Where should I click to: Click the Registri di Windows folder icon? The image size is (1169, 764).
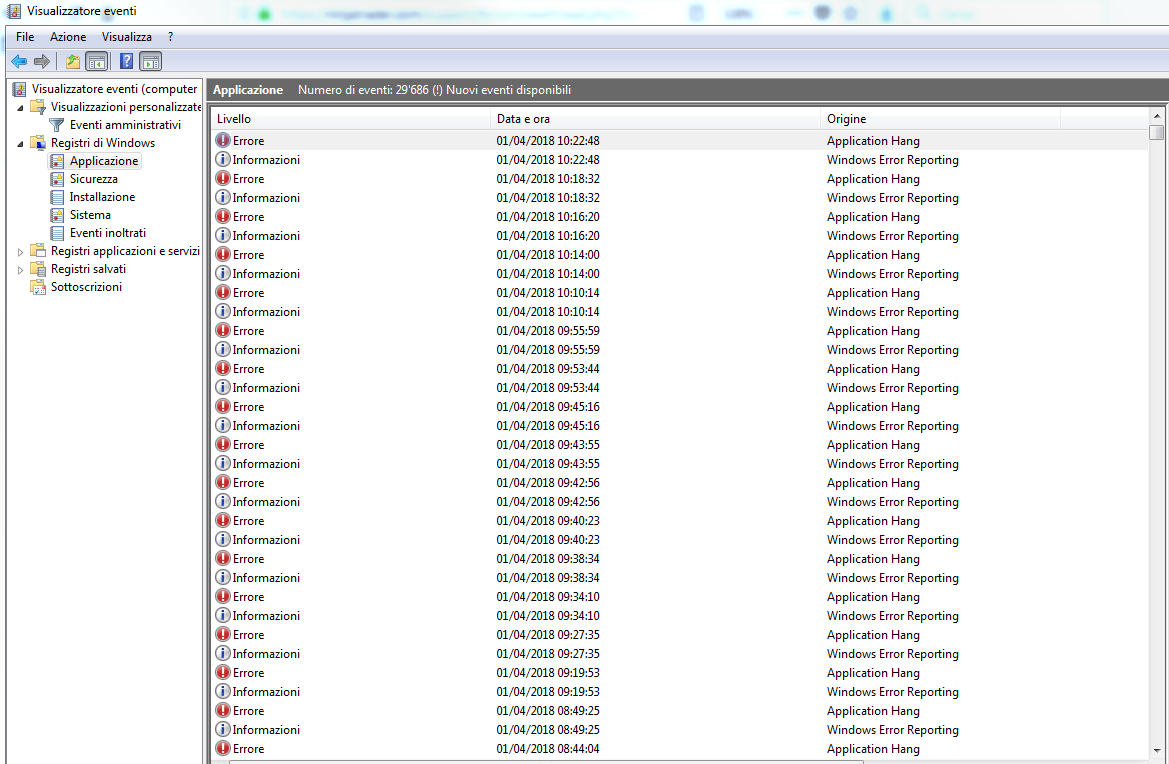[x=37, y=142]
